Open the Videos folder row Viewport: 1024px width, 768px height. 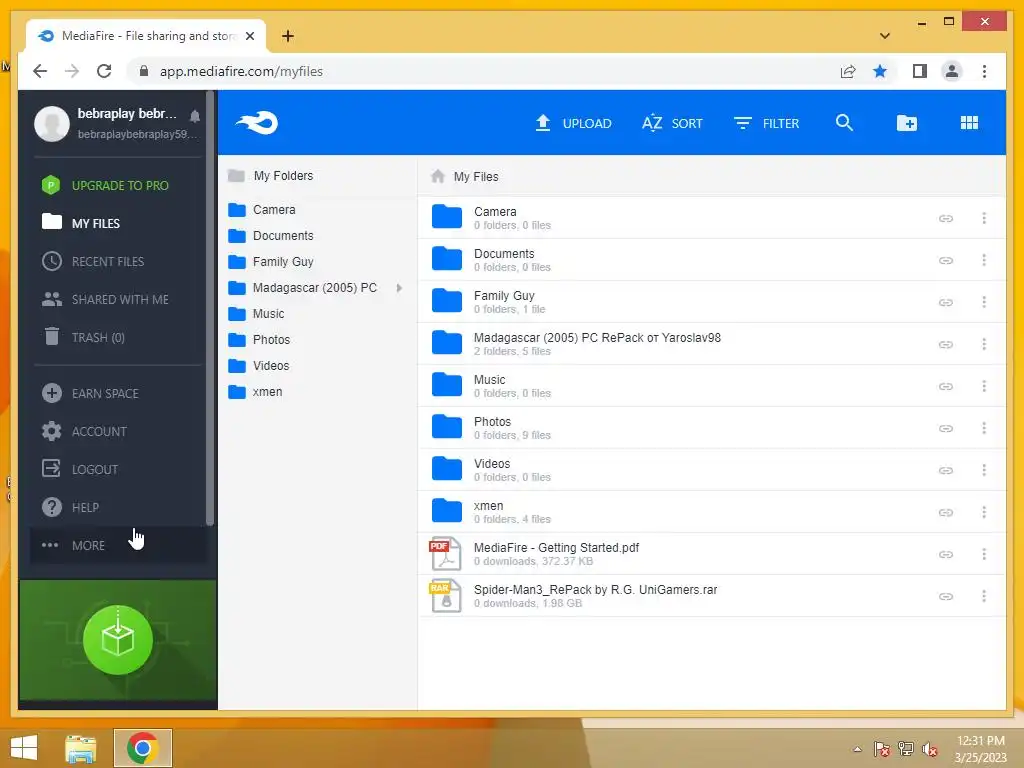[712, 470]
